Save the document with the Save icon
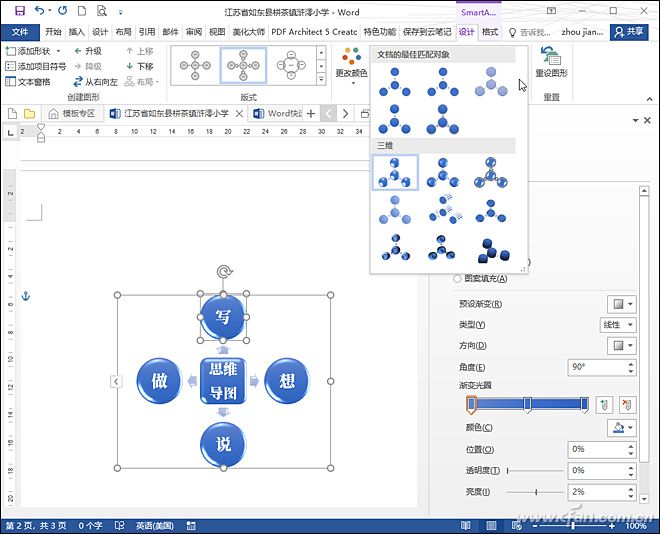Screen dimensions: 660x534 click(x=20, y=11)
